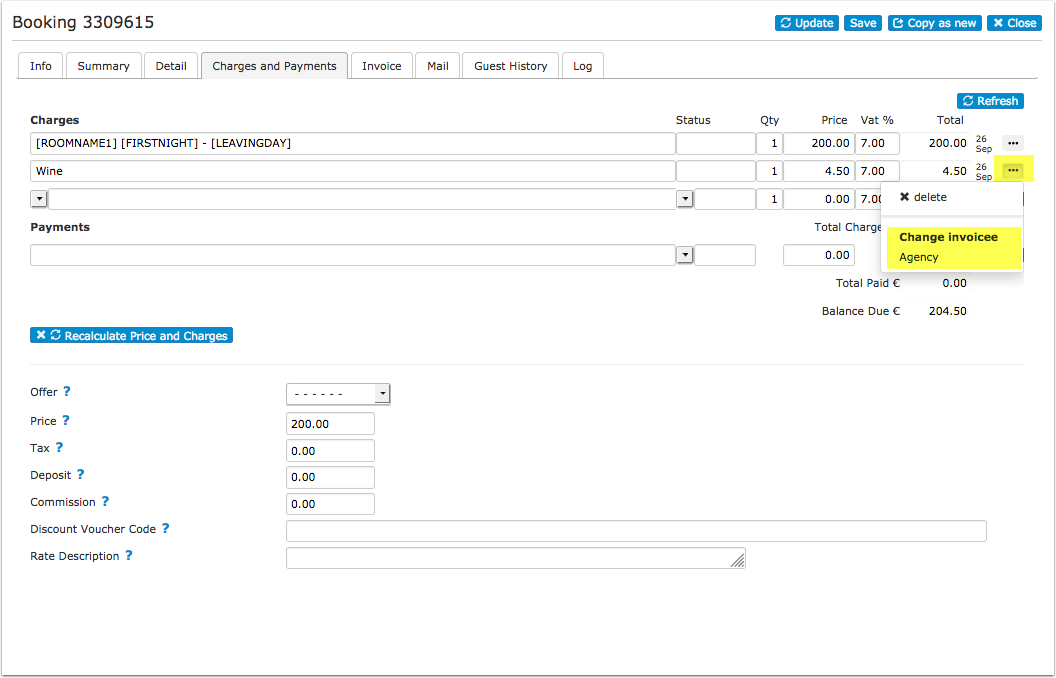Open new charge status dropdown arrow

[x=685, y=199]
